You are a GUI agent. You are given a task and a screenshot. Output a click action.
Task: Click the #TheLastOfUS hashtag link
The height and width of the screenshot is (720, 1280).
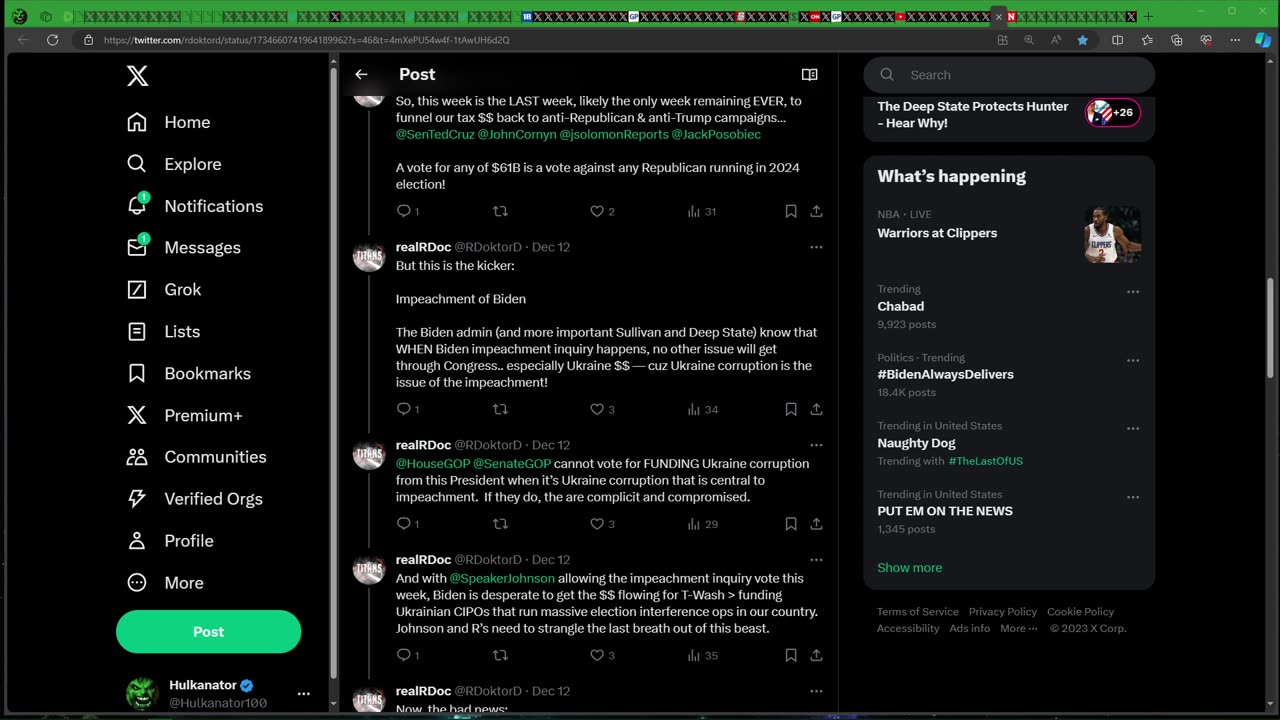pos(986,462)
